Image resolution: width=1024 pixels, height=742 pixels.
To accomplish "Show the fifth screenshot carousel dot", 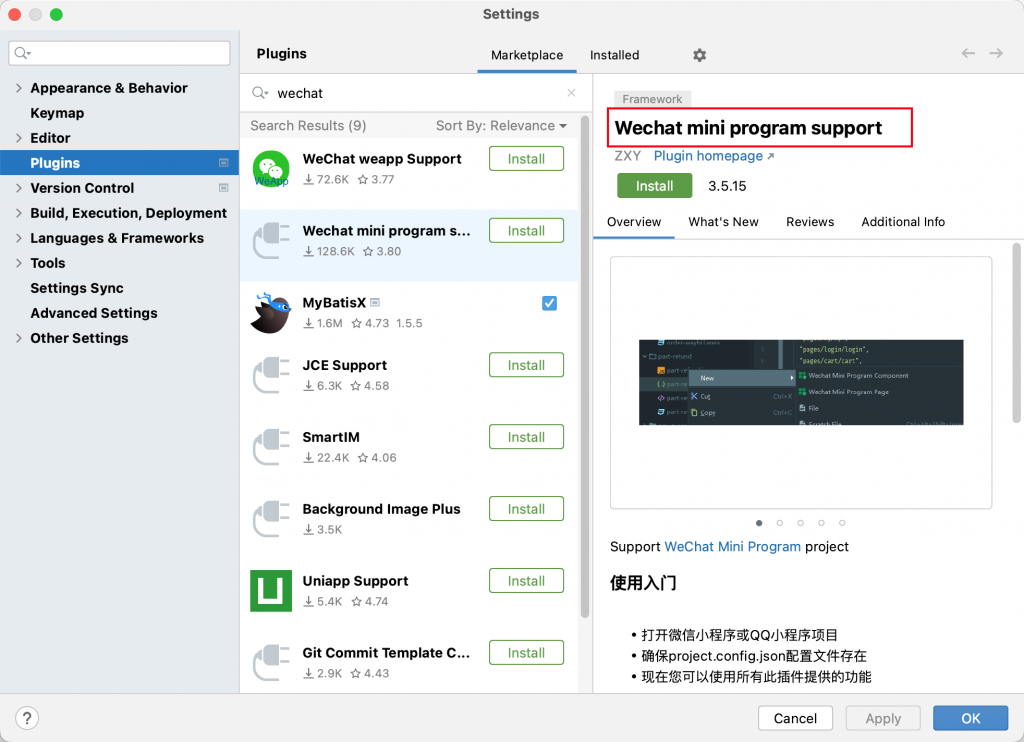I will click(842, 523).
